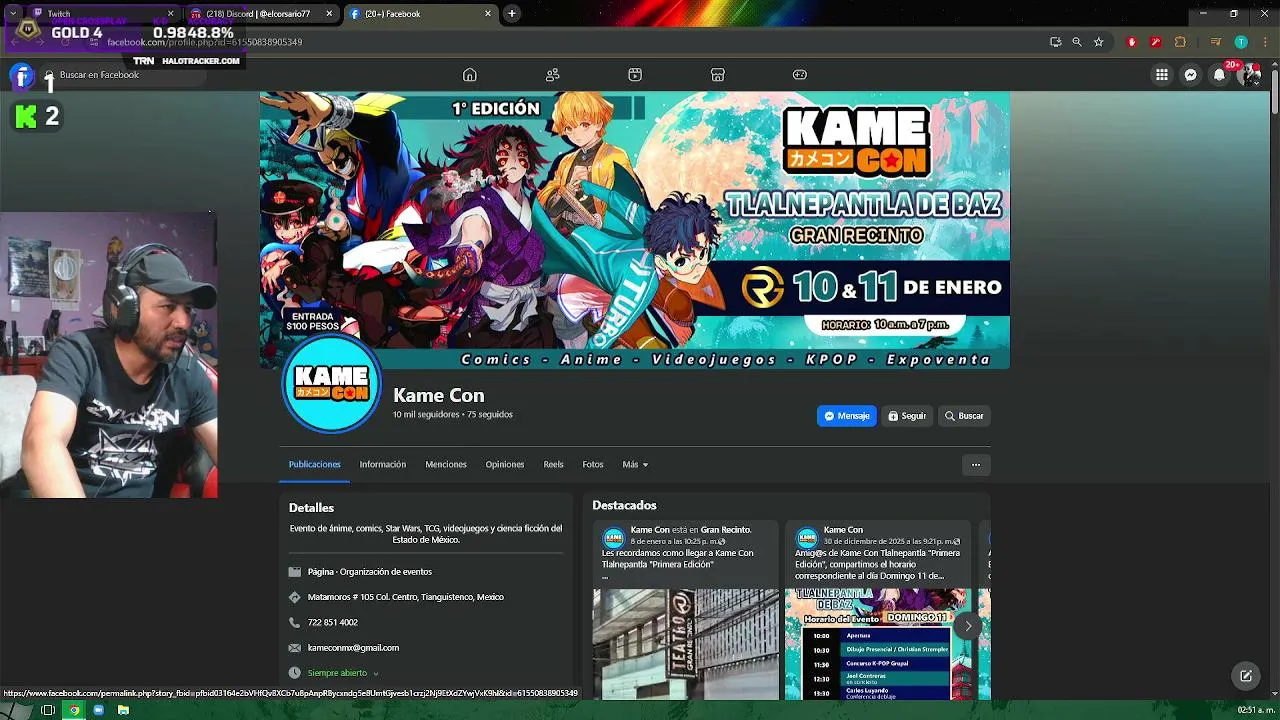1280x720 pixels.
Task: Click the zoom magnifier icon in address bar
Action: click(1077, 42)
